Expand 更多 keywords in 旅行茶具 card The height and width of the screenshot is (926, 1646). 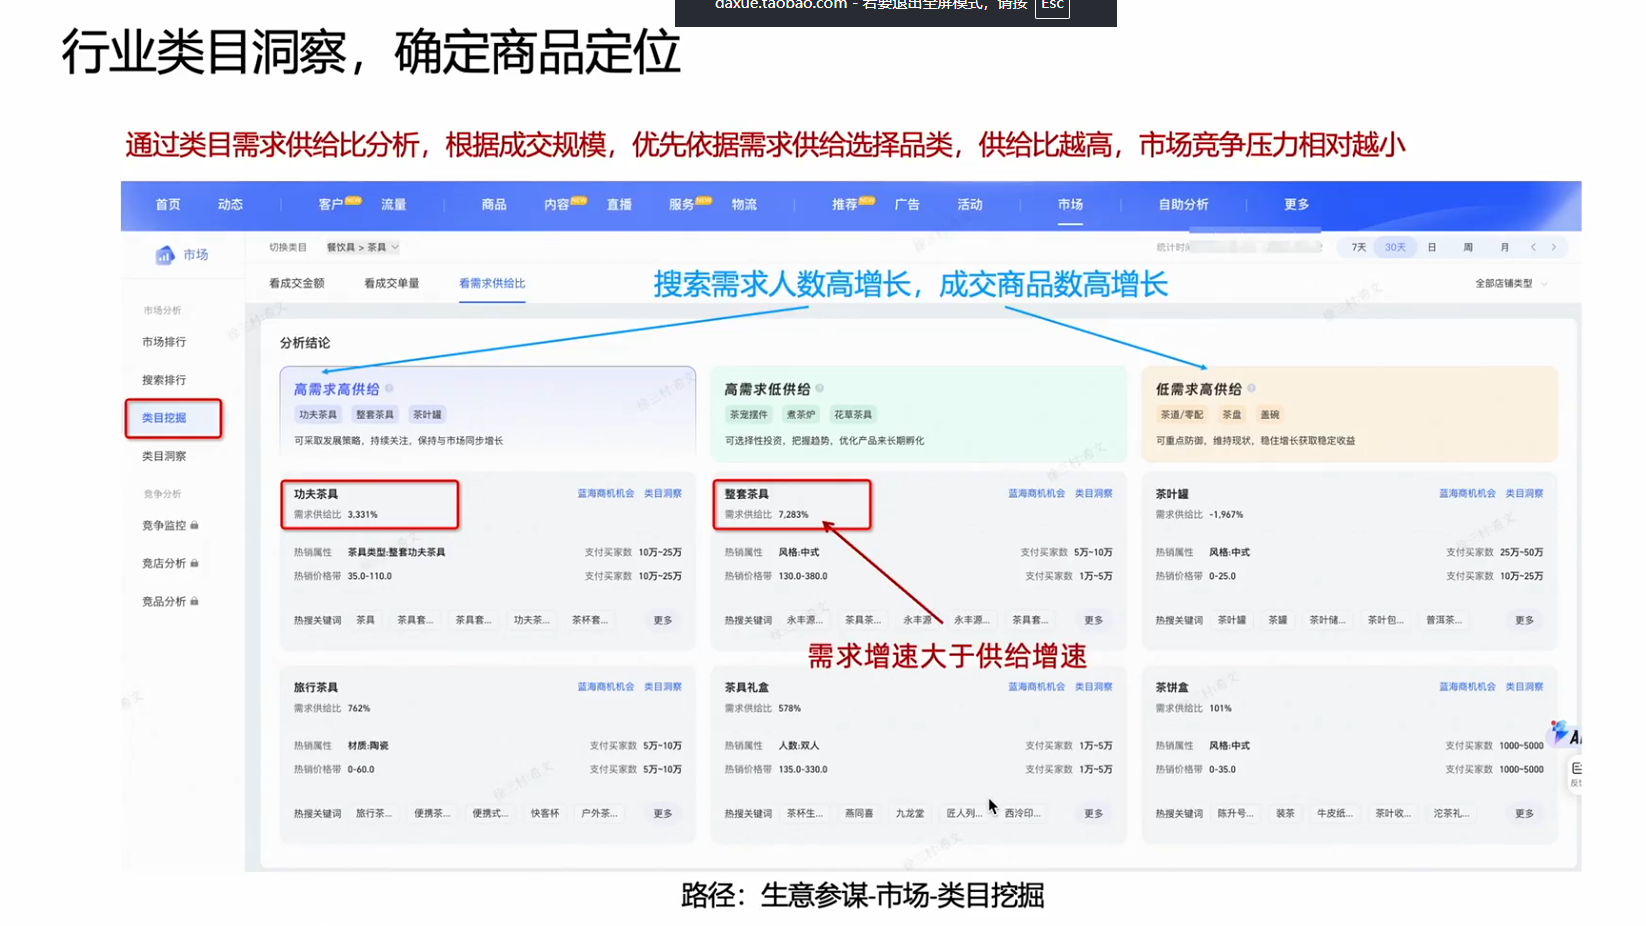pos(663,813)
